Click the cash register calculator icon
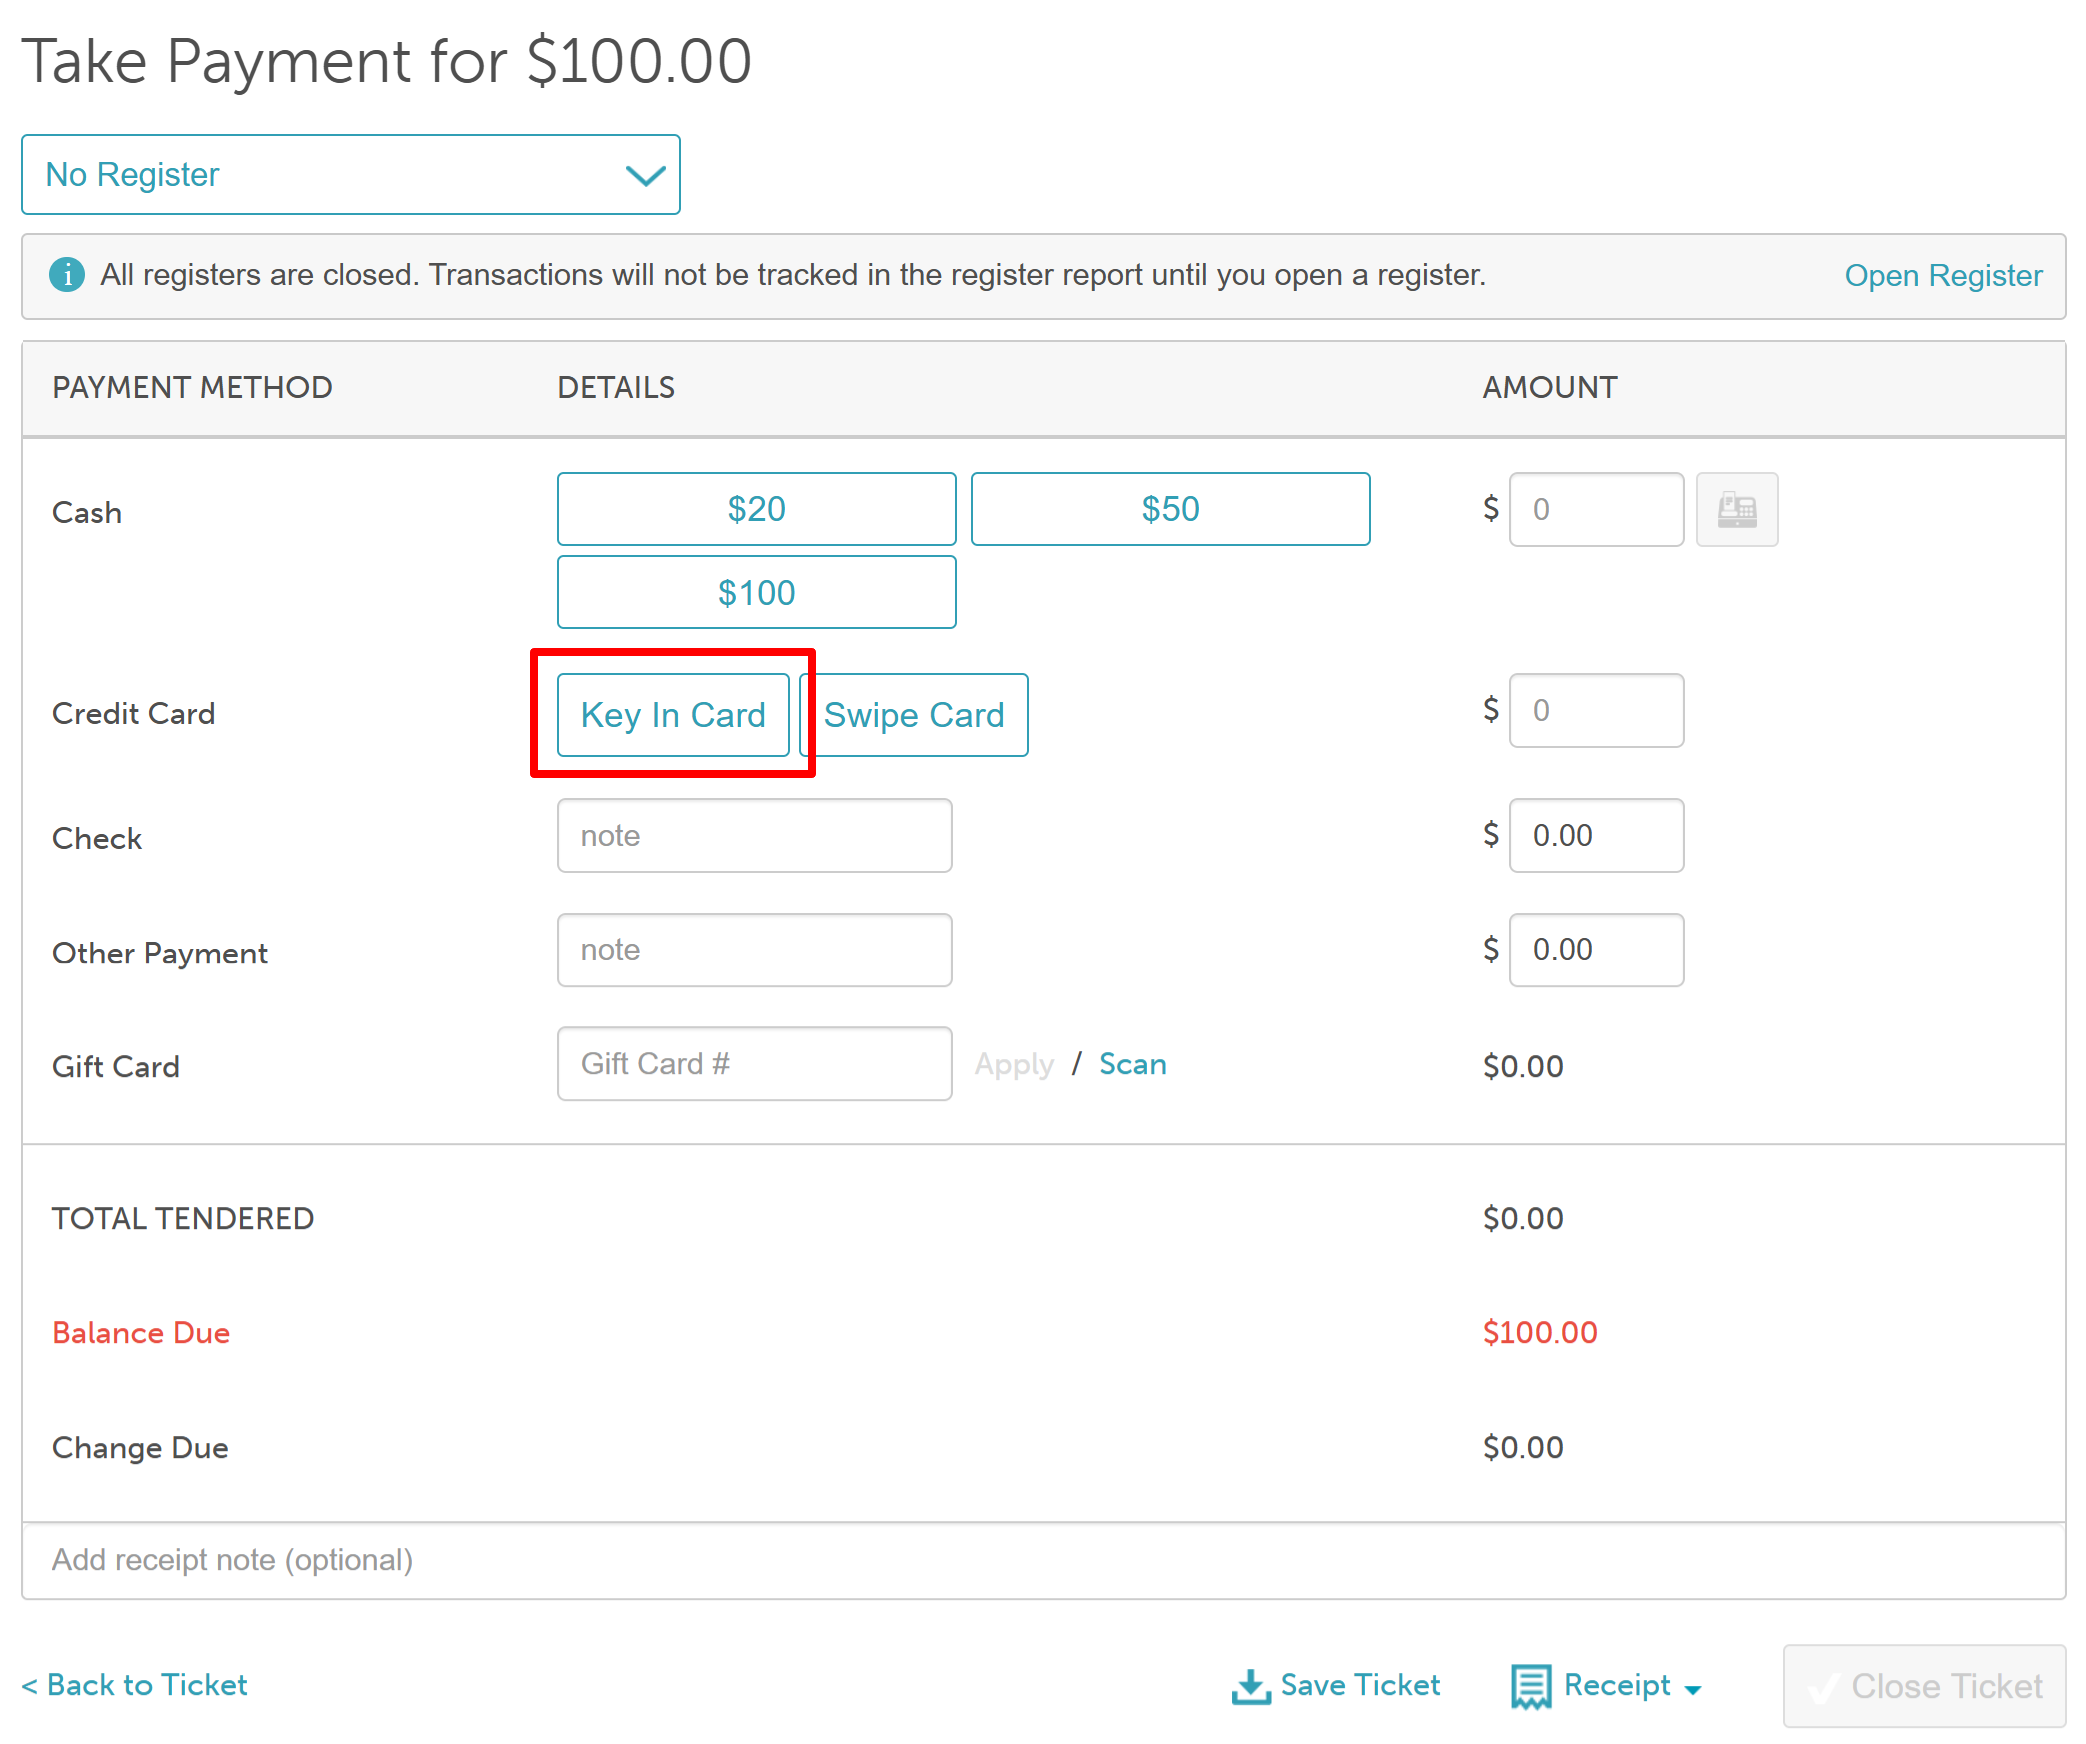 [x=1736, y=510]
